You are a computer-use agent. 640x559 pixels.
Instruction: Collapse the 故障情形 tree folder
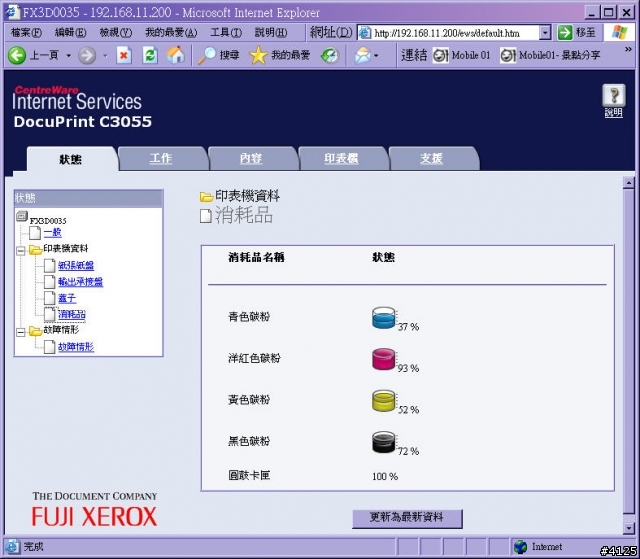pyautogui.click(x=20, y=332)
